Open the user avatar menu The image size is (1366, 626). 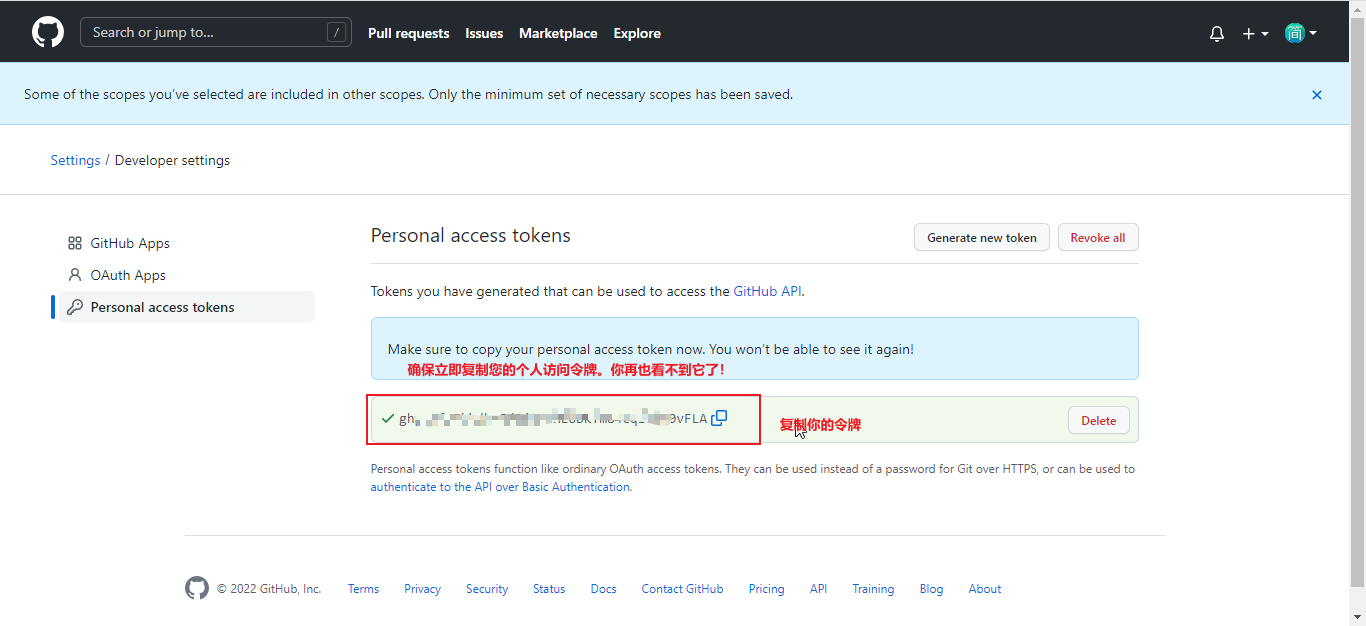1301,33
